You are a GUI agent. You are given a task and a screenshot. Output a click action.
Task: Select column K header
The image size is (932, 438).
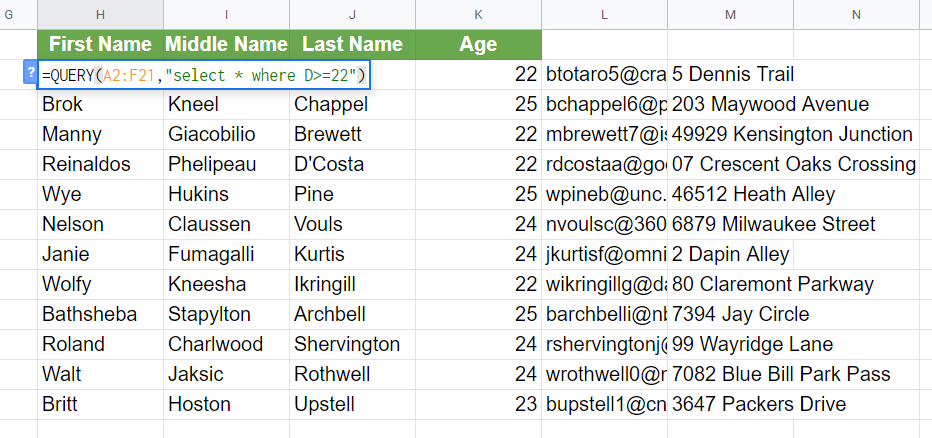[x=479, y=14]
